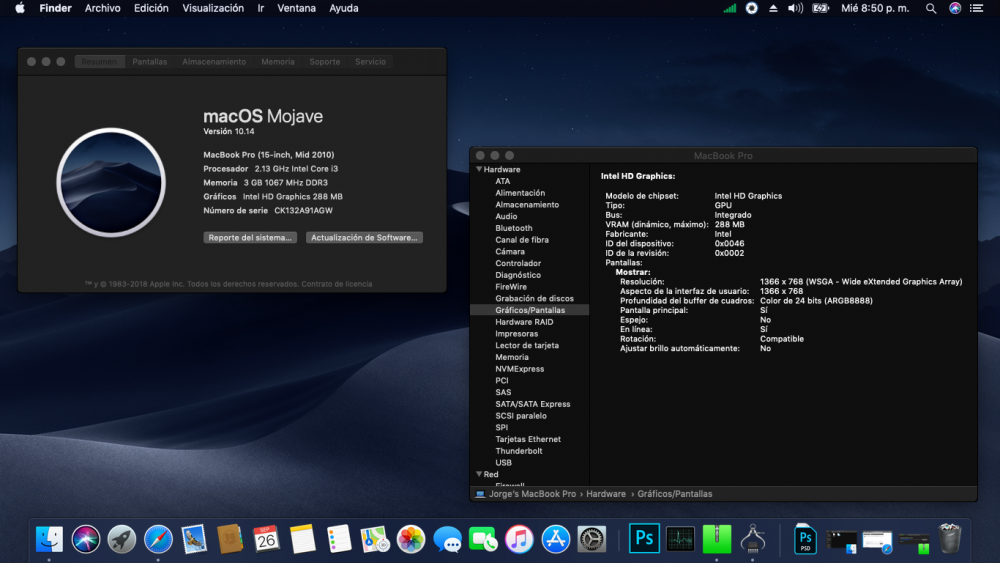Select Thunderbolt in the sidebar
Viewport: 1000px width, 563px height.
click(x=519, y=451)
